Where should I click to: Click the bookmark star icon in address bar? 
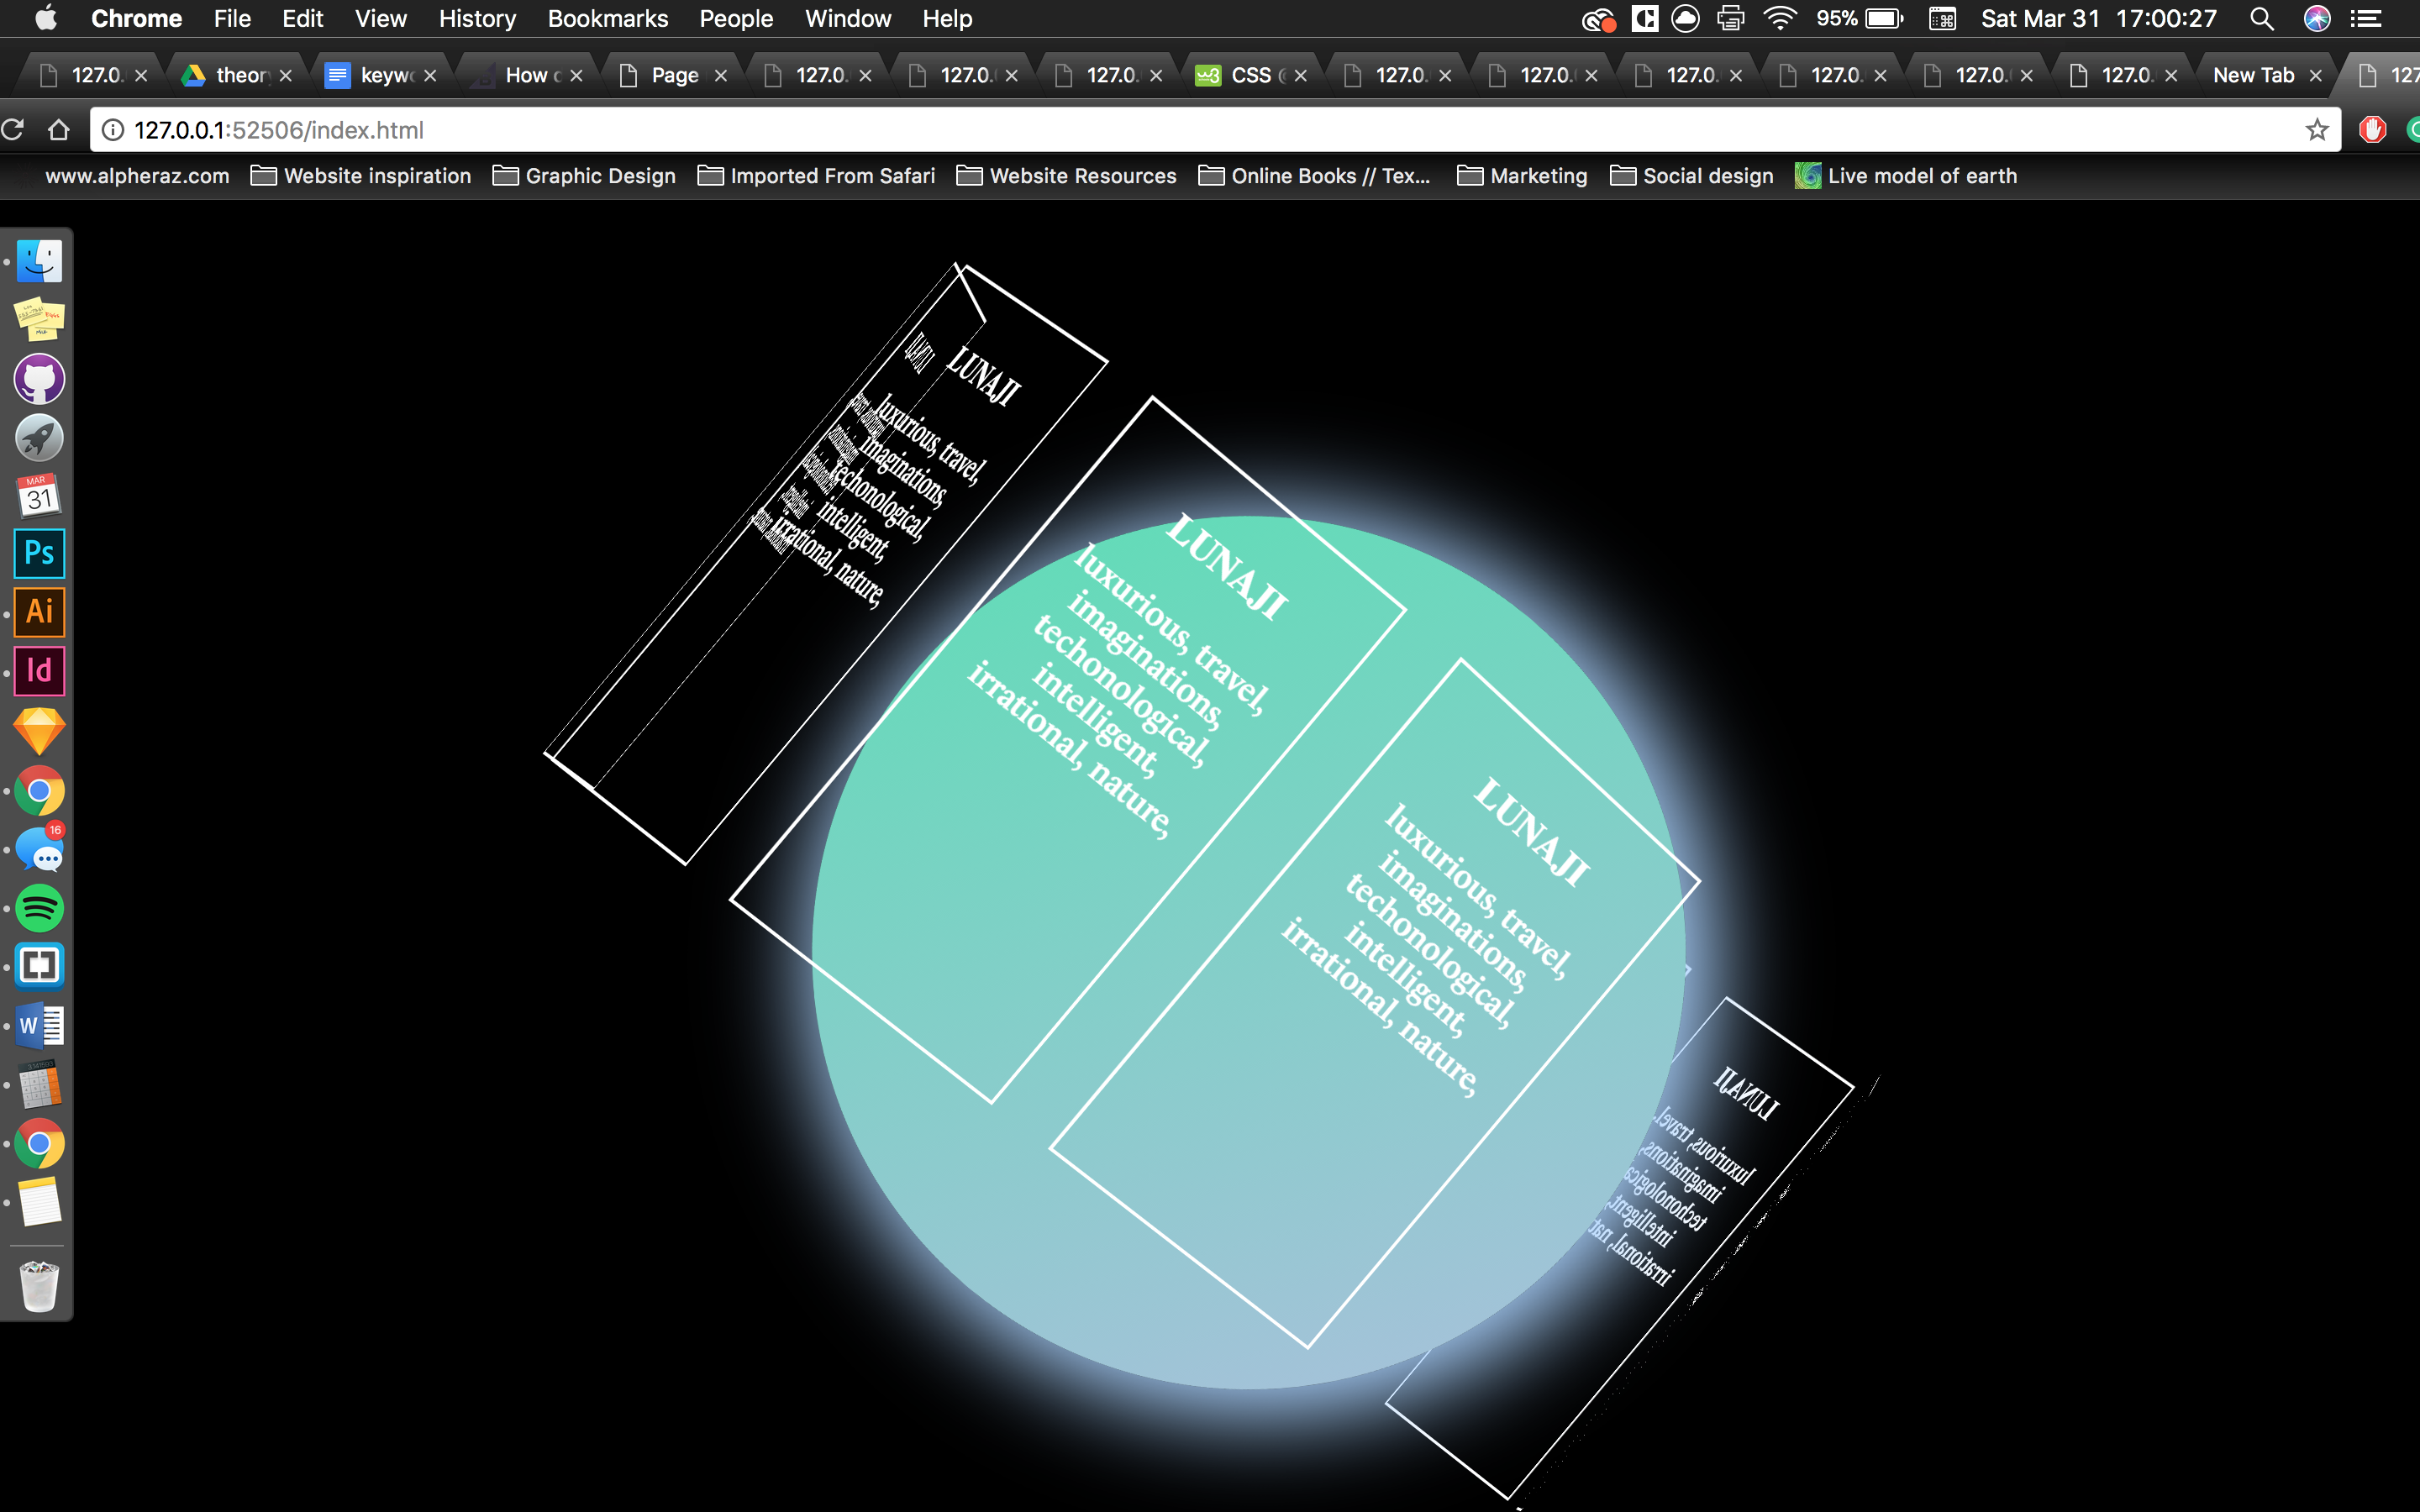(x=2316, y=130)
